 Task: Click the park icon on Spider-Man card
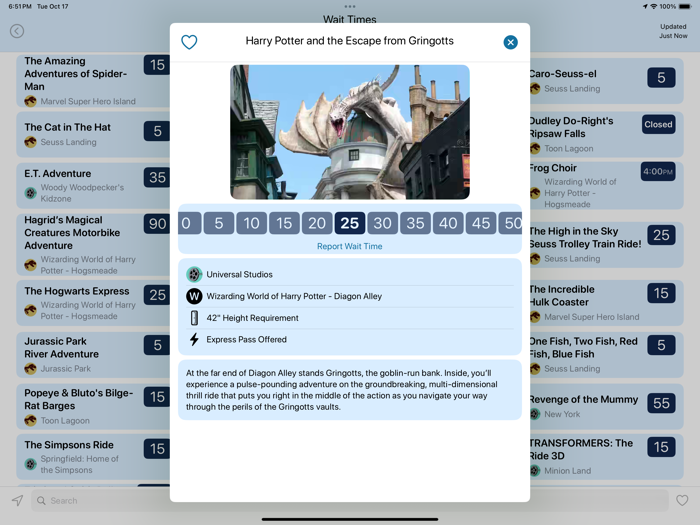(x=30, y=101)
